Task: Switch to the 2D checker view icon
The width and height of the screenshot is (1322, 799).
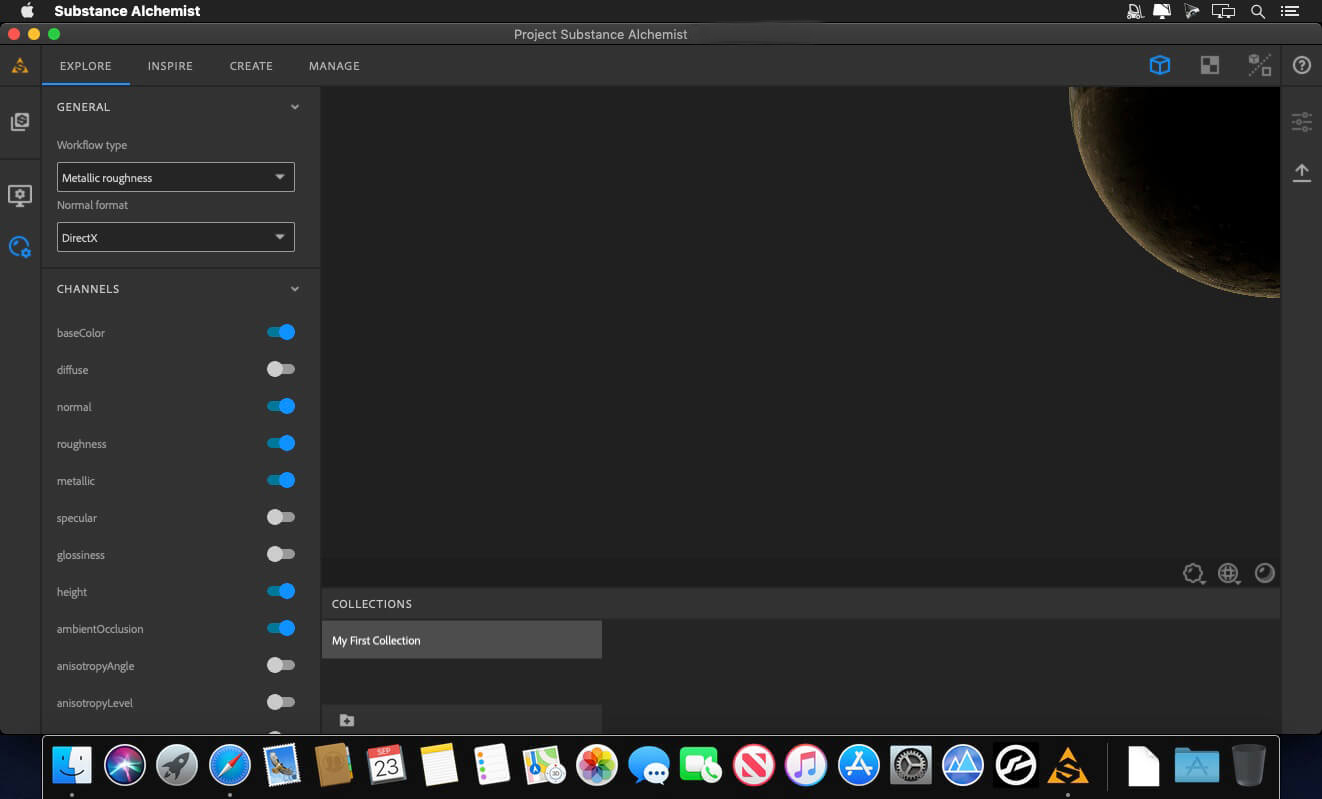Action: (1210, 65)
